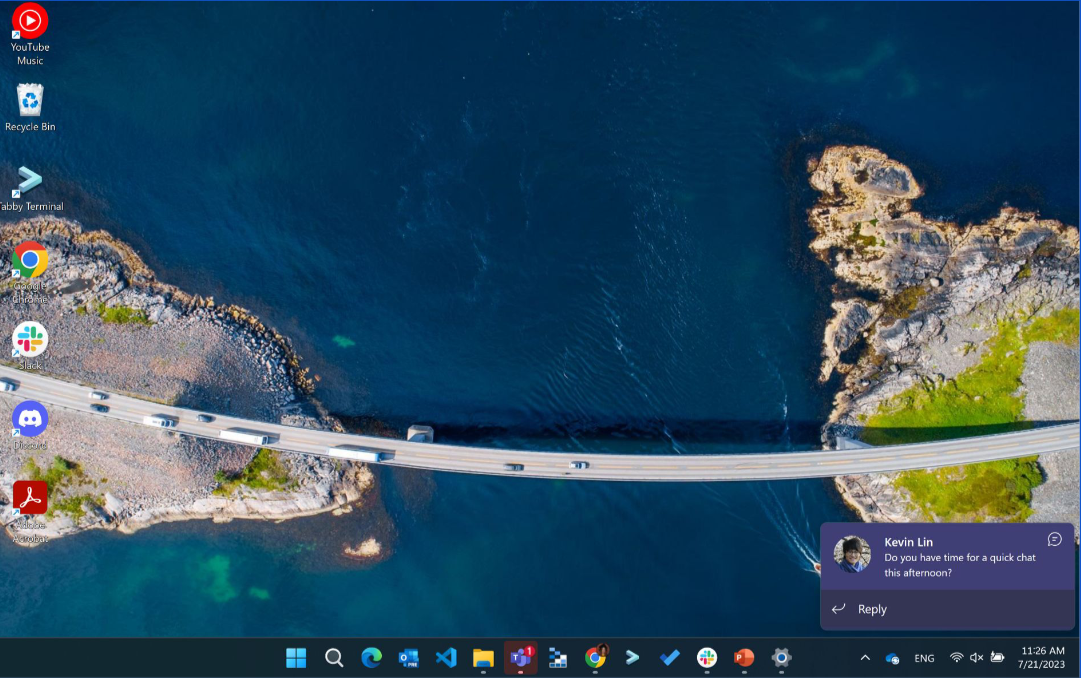Image resolution: width=1081 pixels, height=678 pixels.
Task: Open taskbar Search magnifier
Action: point(334,658)
